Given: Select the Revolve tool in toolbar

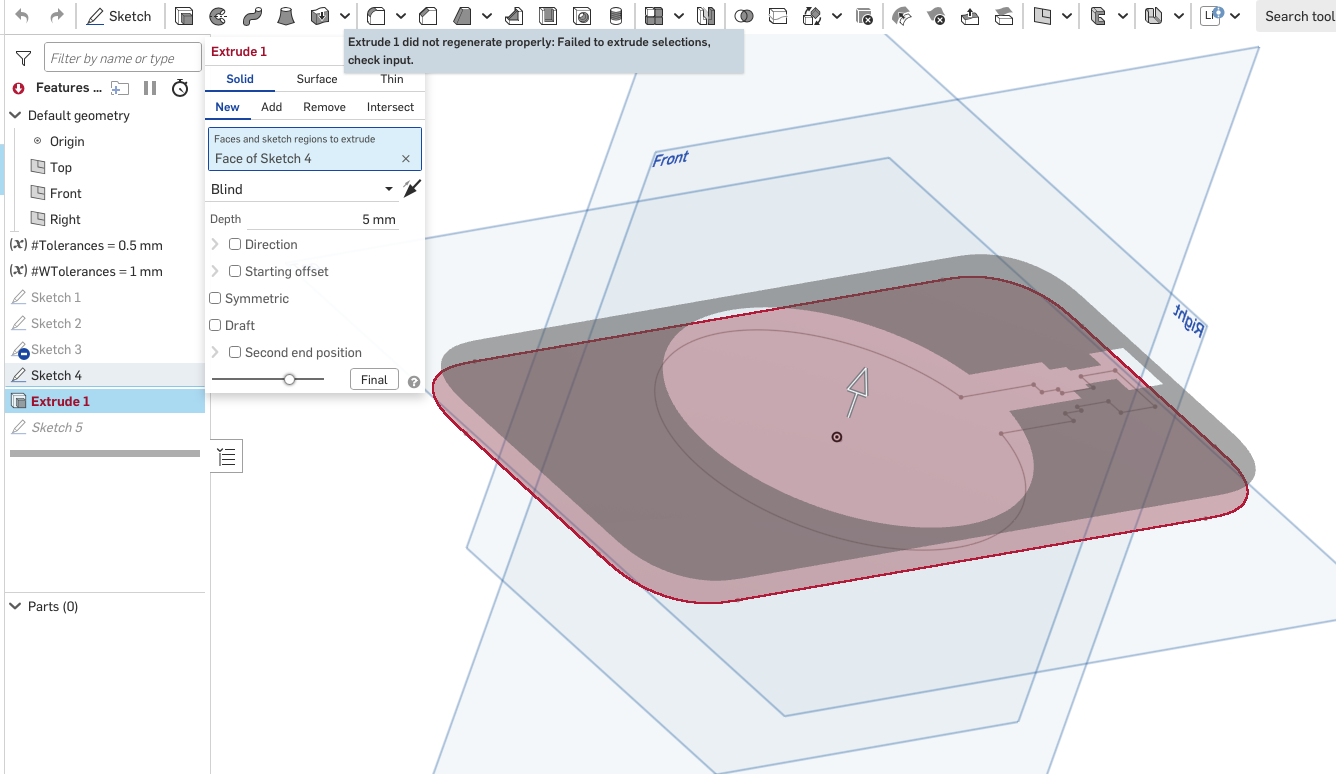Looking at the screenshot, I should pyautogui.click(x=218, y=16).
